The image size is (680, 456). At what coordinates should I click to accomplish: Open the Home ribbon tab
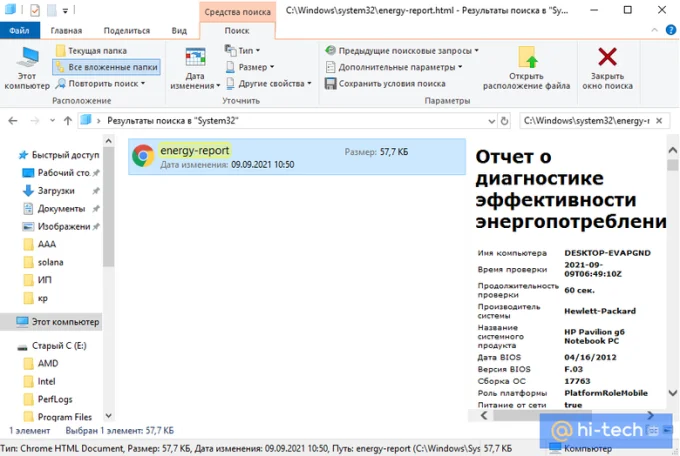click(x=66, y=31)
